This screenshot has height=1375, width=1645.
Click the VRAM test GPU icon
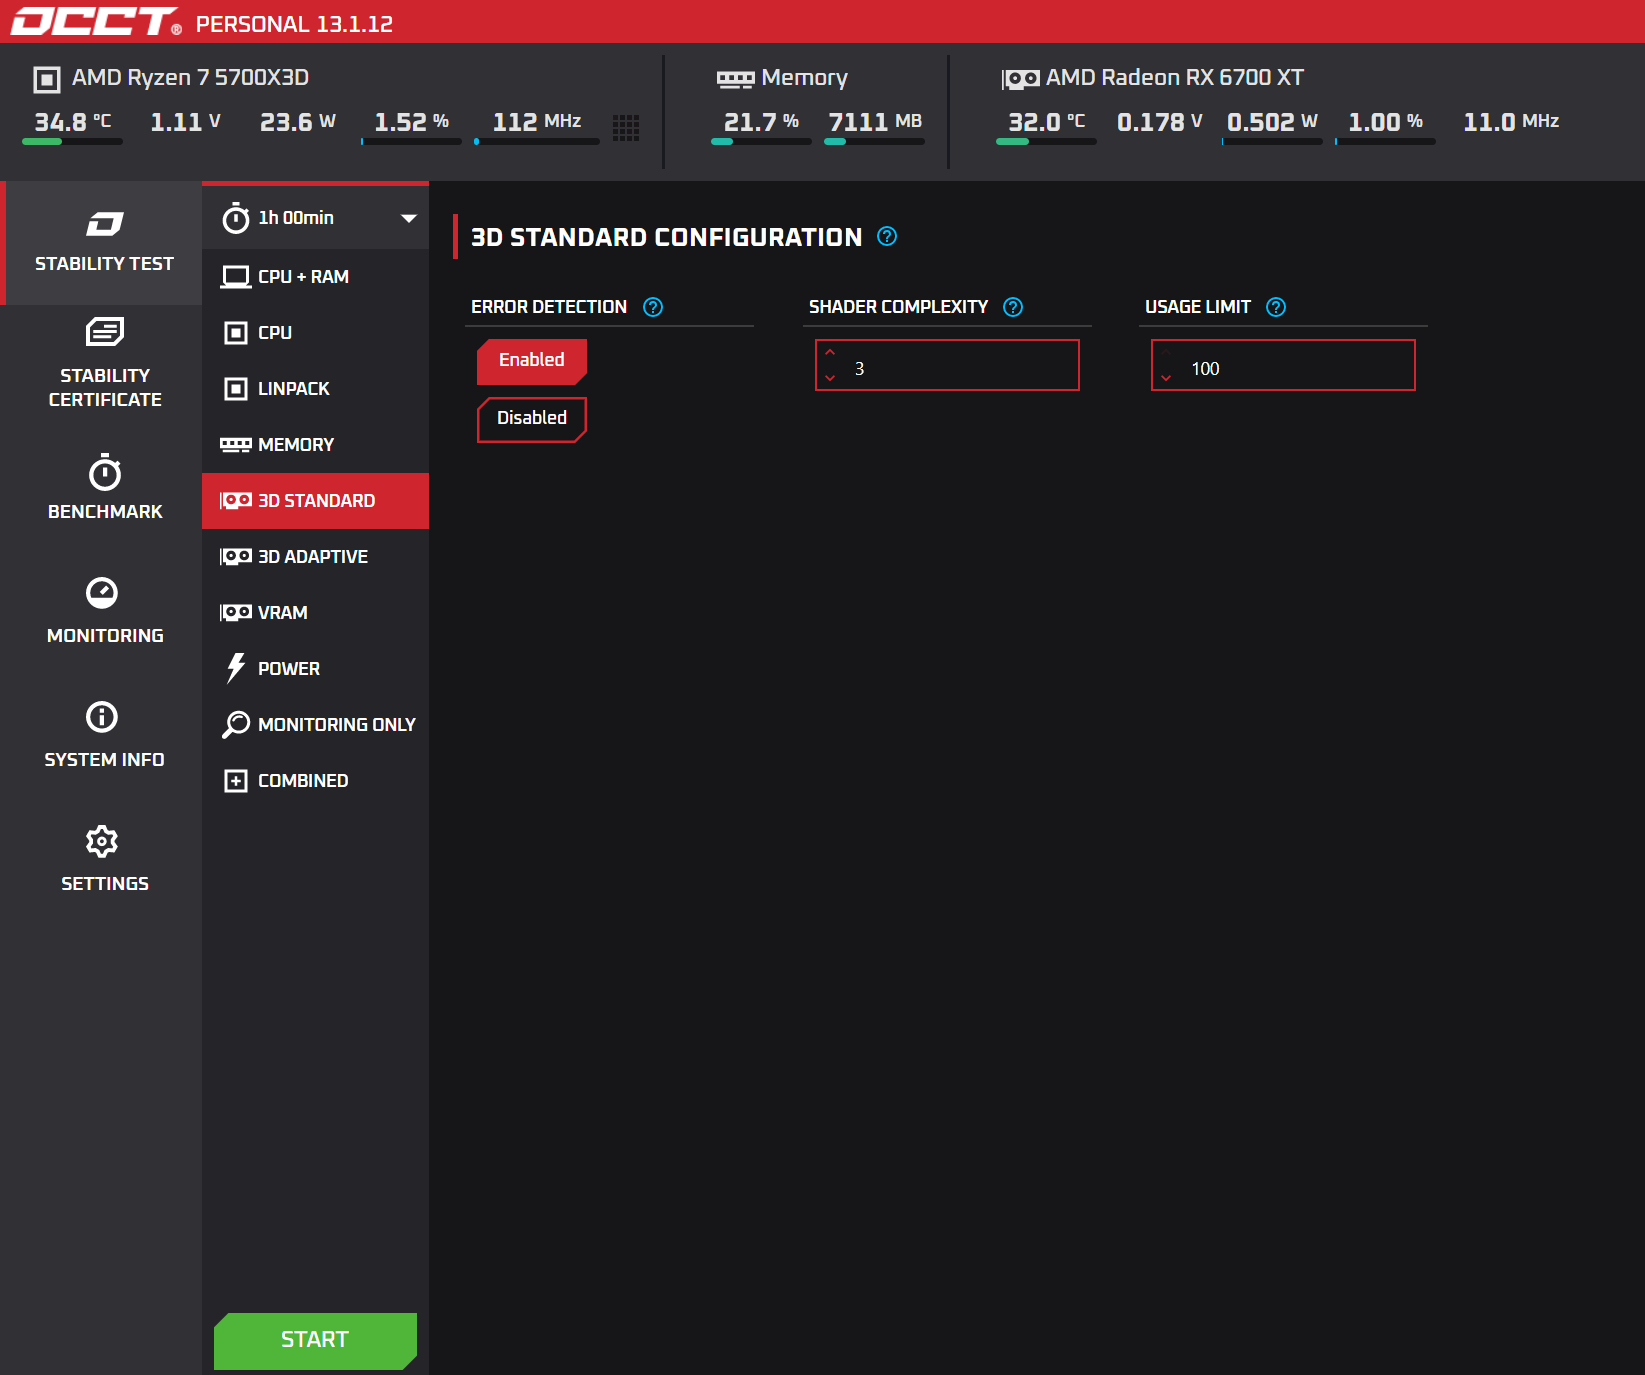236,613
